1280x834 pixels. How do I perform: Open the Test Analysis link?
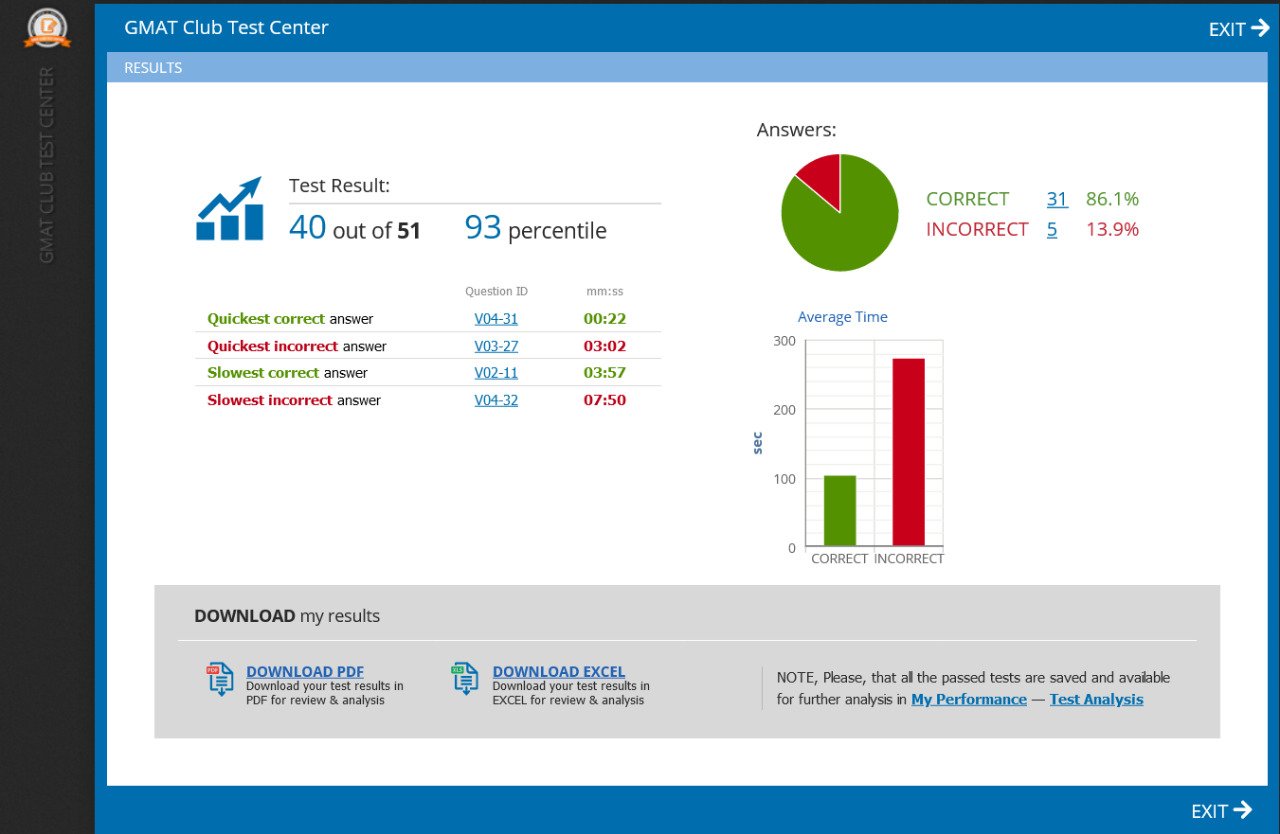1097,699
